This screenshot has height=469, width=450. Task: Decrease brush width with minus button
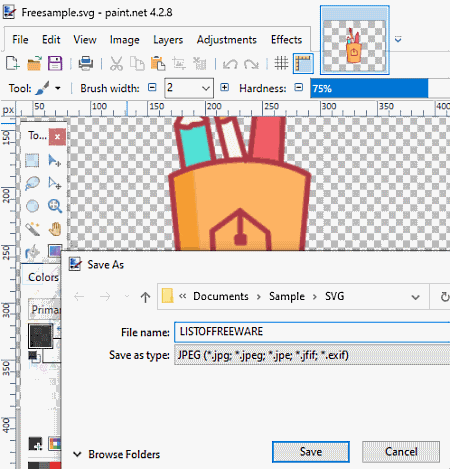(152, 87)
